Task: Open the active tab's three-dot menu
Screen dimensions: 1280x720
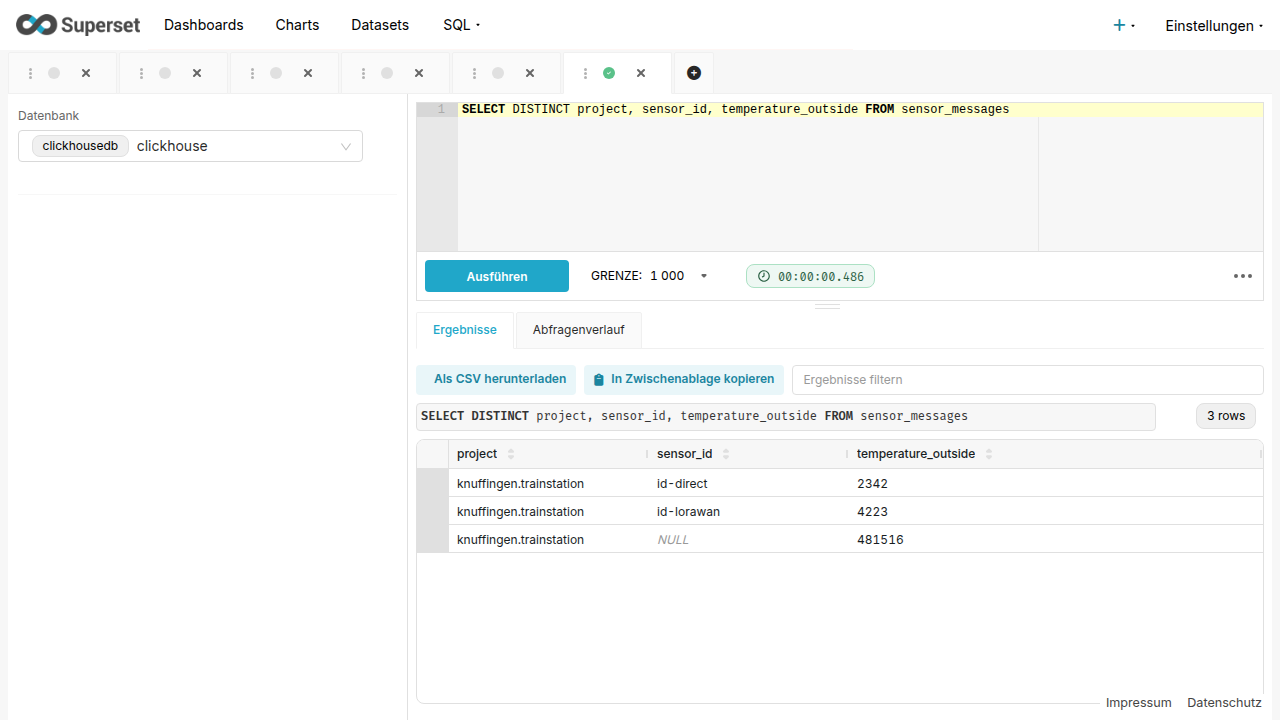Action: click(585, 73)
